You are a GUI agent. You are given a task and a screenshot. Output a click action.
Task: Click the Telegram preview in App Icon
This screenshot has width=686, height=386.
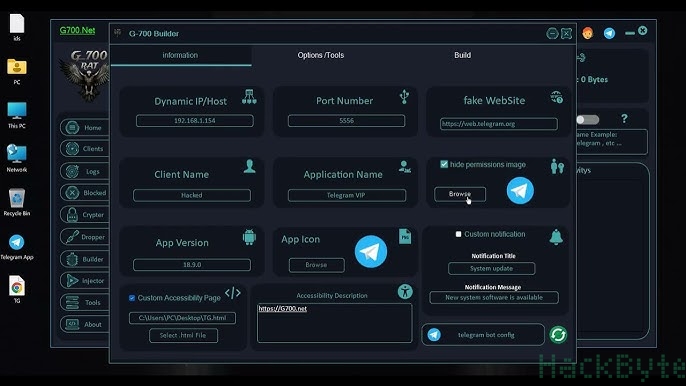pos(371,252)
